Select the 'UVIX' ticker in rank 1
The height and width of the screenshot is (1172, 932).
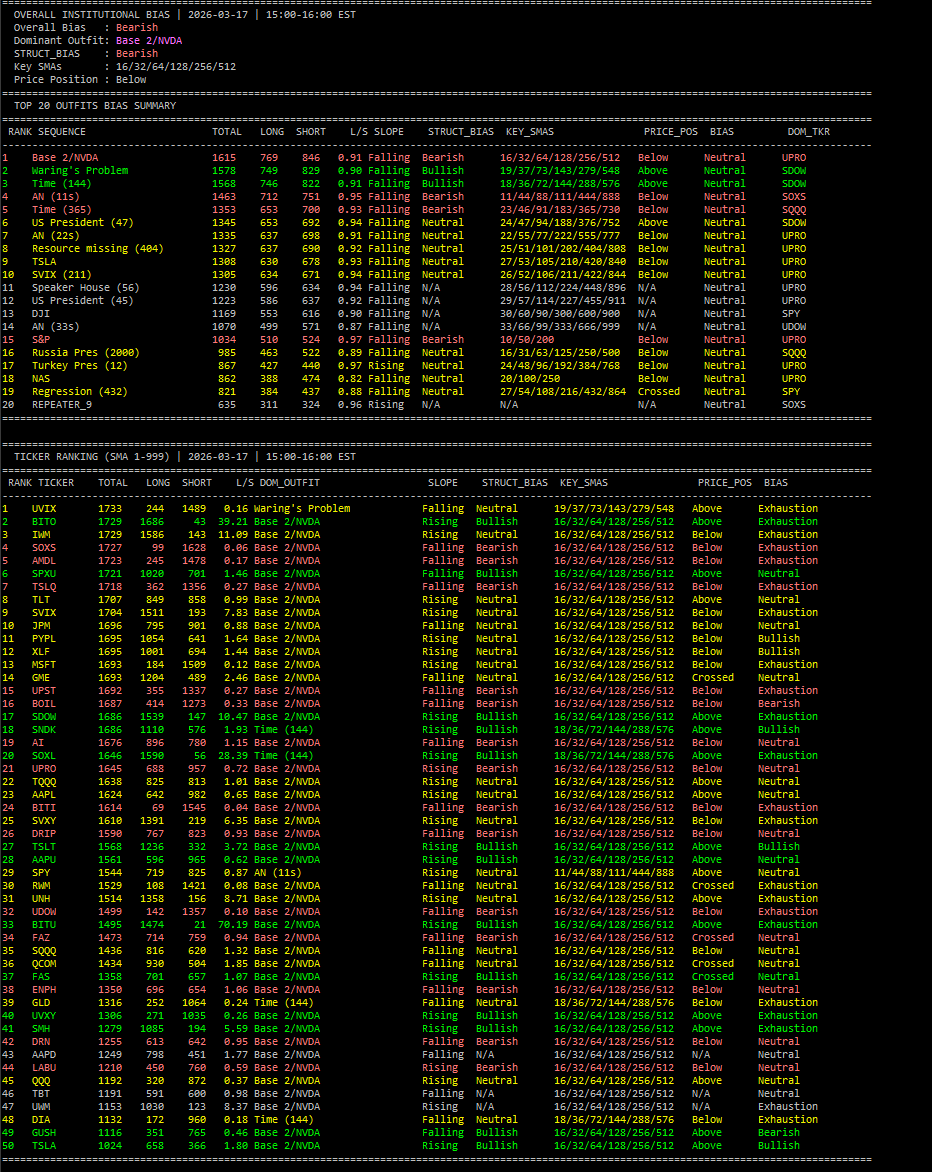pos(44,508)
